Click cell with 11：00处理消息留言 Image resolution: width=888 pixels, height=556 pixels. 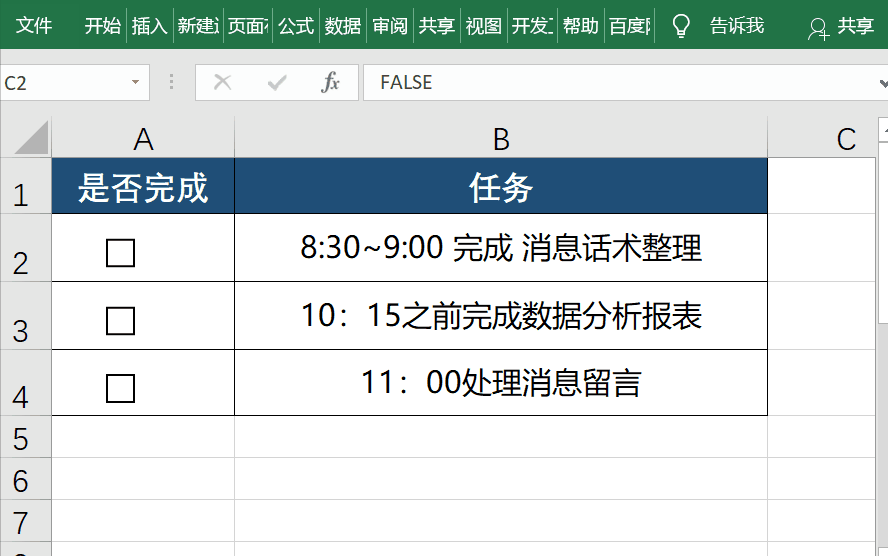501,383
